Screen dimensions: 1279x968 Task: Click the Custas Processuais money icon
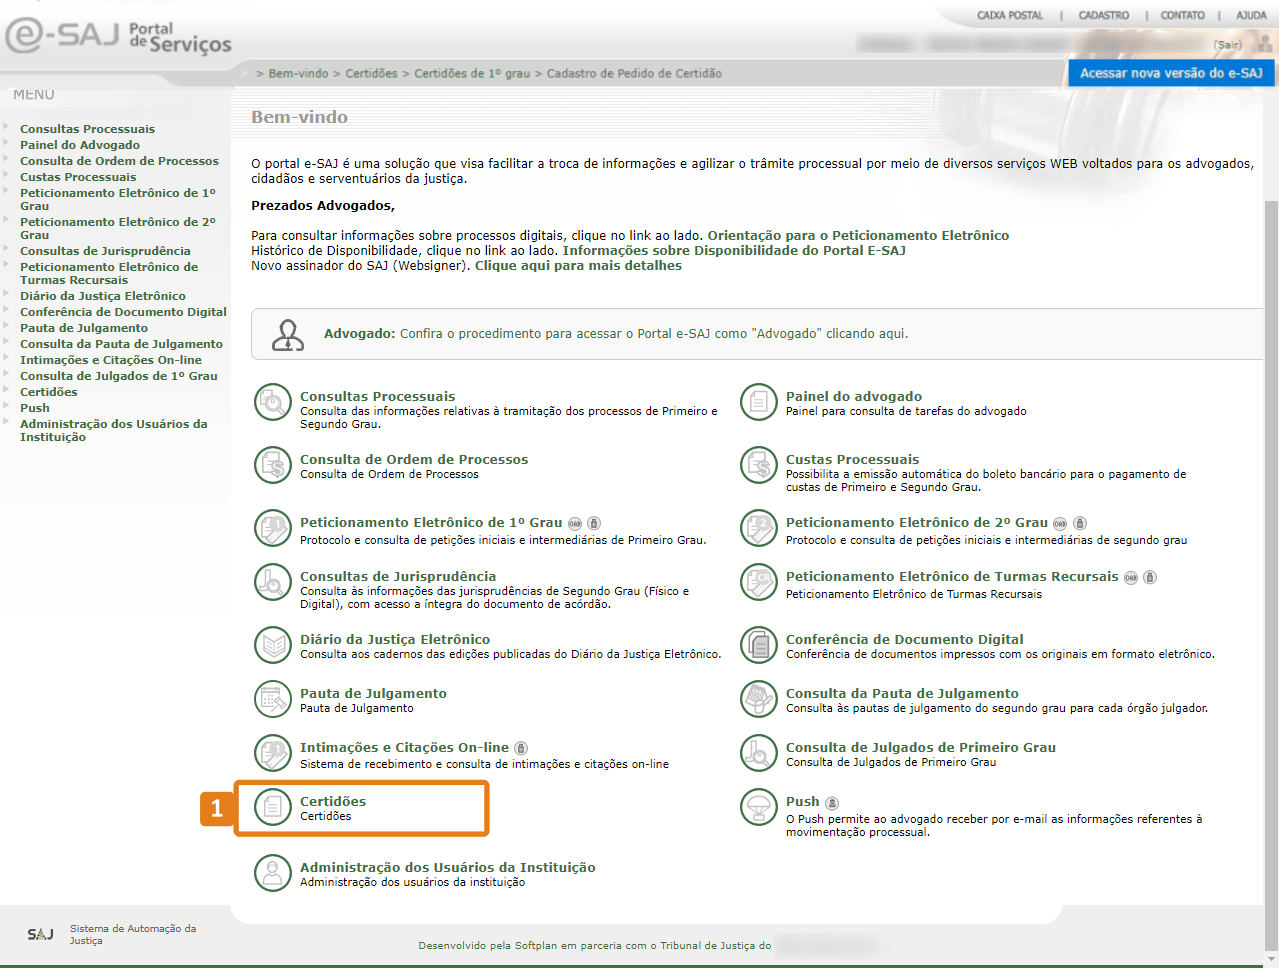(759, 465)
